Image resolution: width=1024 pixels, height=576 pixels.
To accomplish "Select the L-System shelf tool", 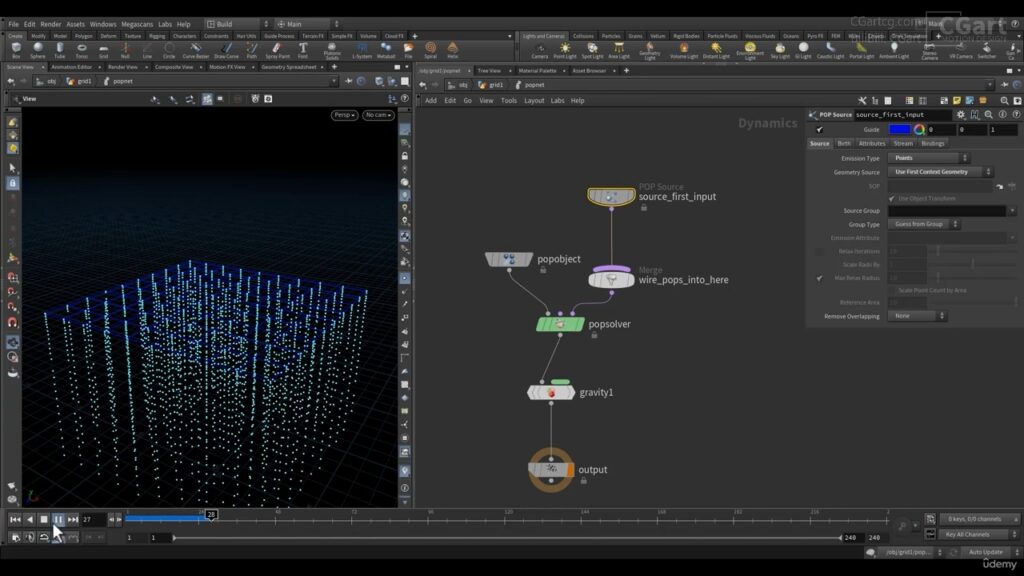I will click(x=362, y=50).
